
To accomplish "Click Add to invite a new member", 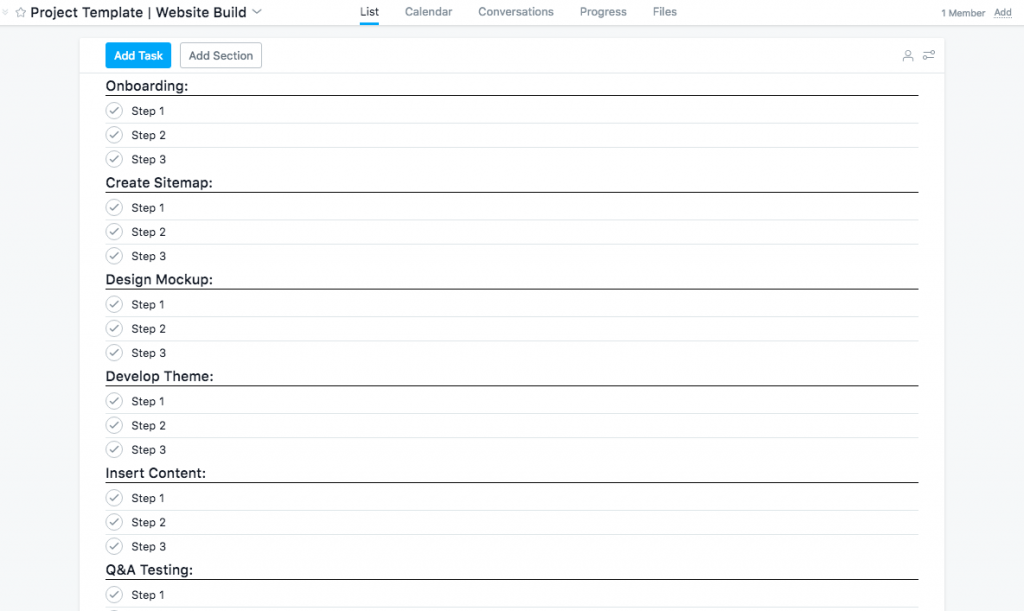I will [1002, 12].
